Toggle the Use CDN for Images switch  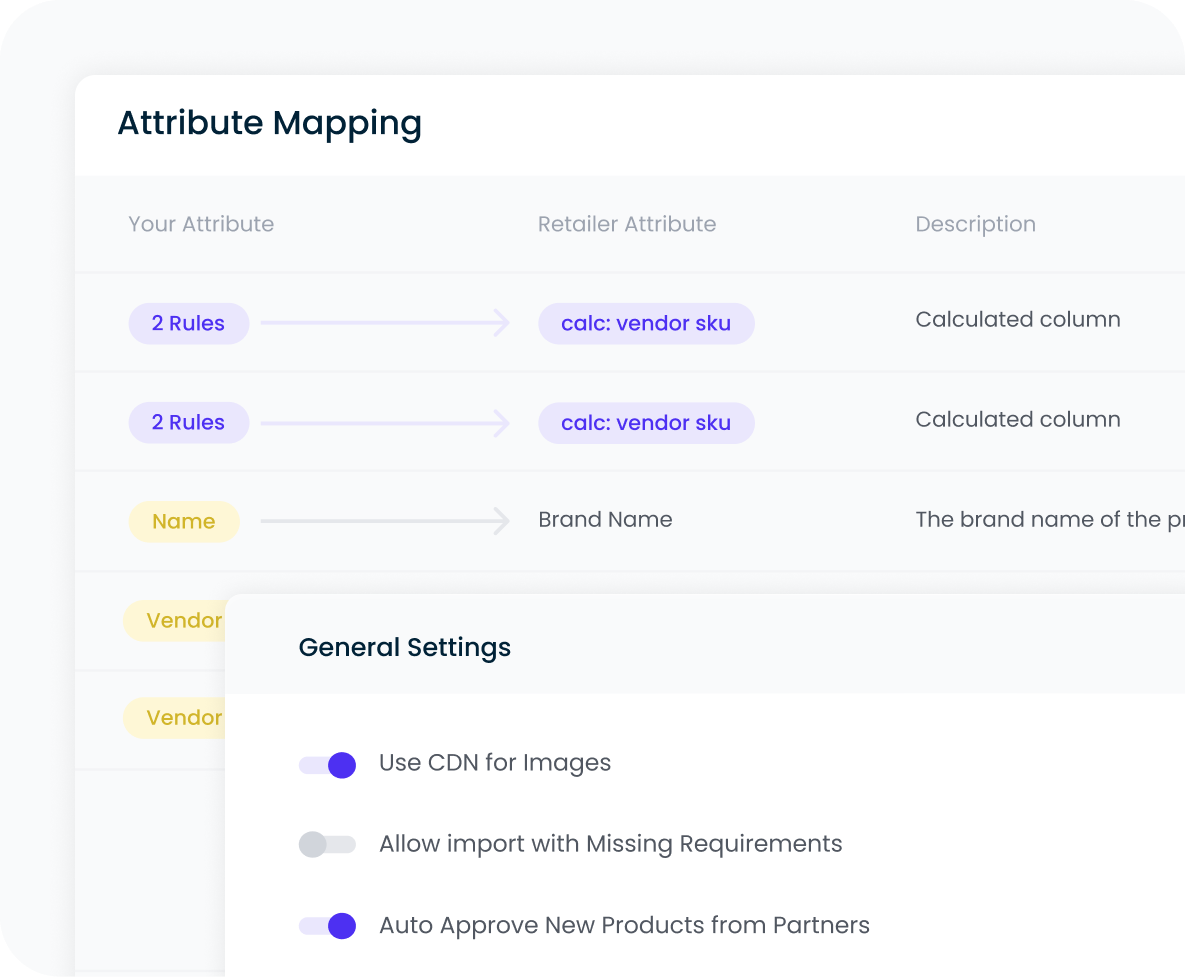coord(327,765)
